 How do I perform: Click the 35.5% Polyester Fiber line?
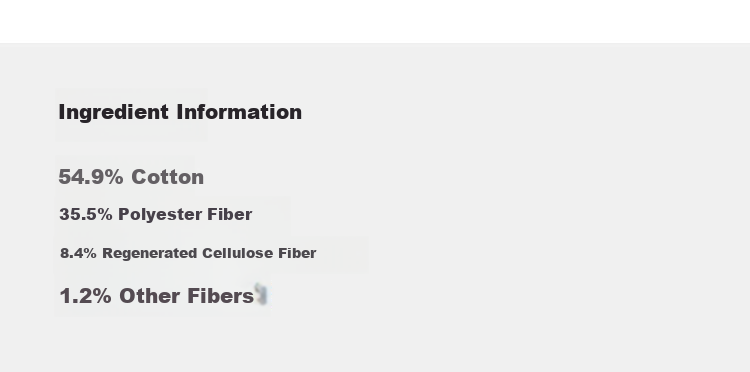point(155,214)
